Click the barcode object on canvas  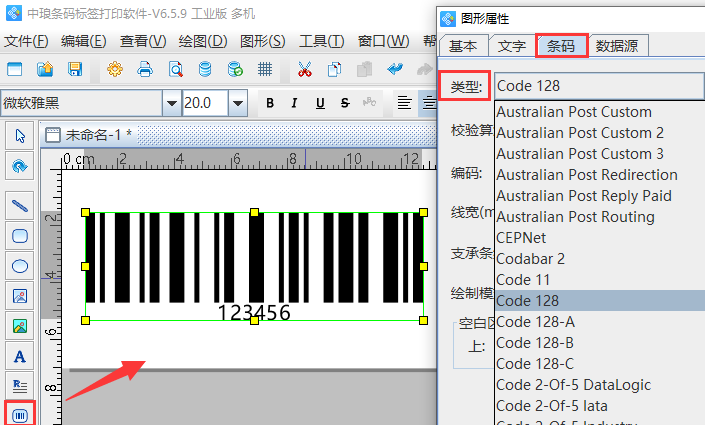pos(254,266)
